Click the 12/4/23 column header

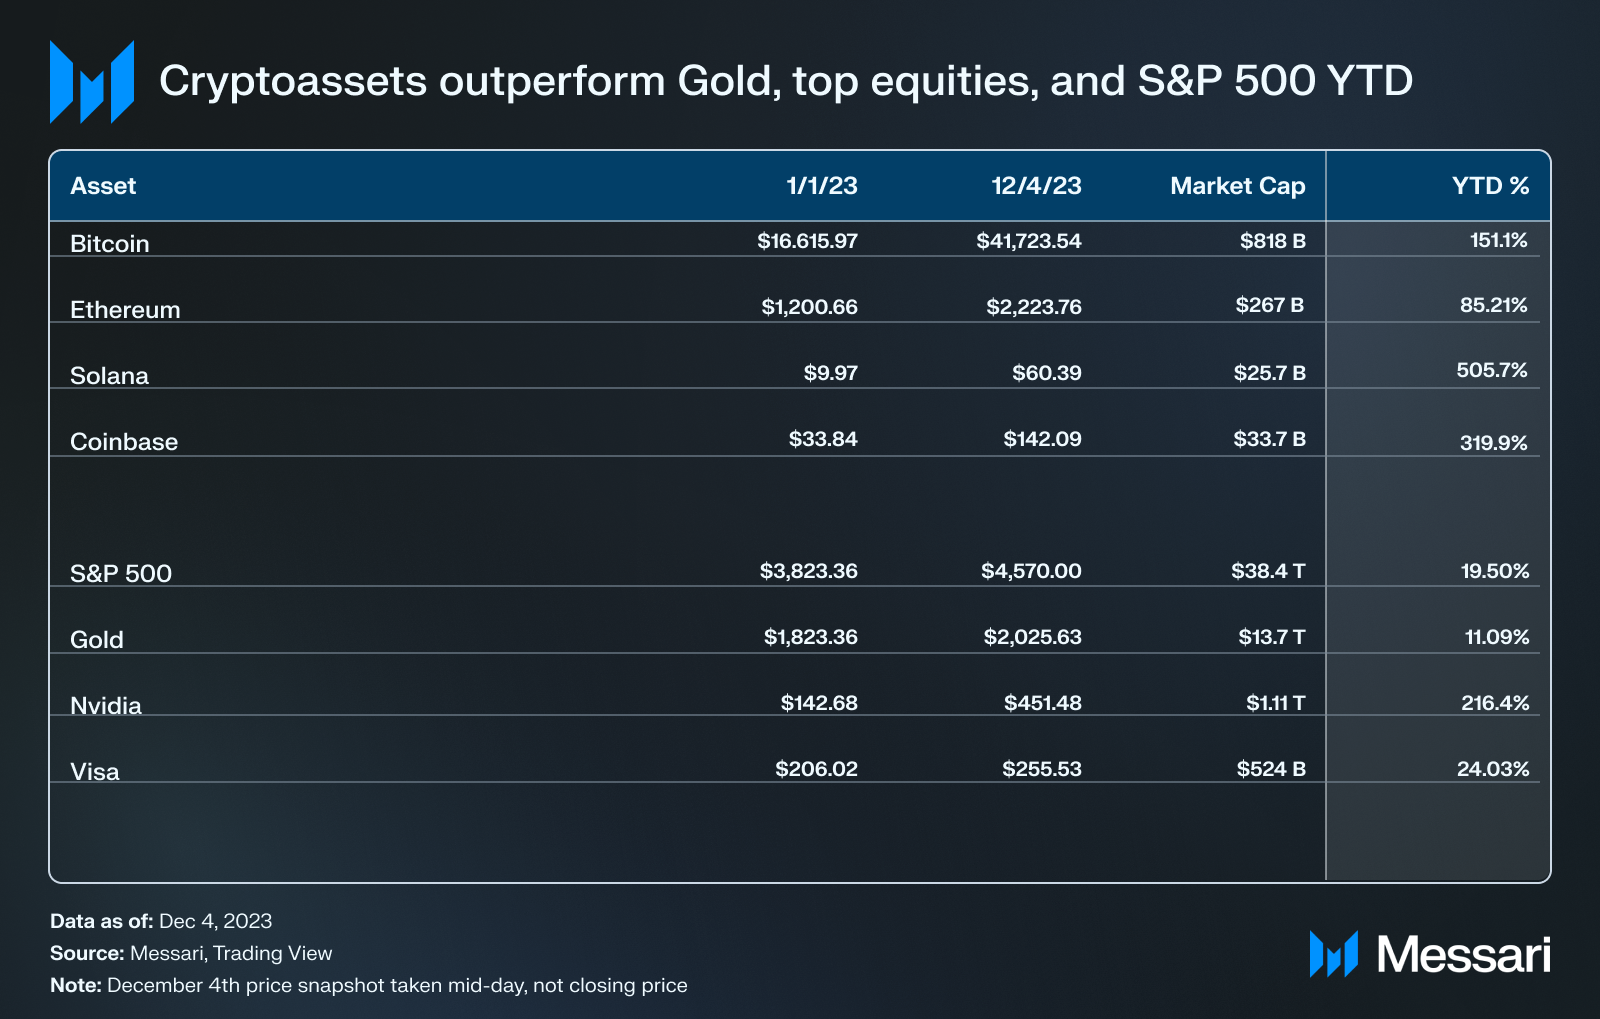coord(1036,186)
